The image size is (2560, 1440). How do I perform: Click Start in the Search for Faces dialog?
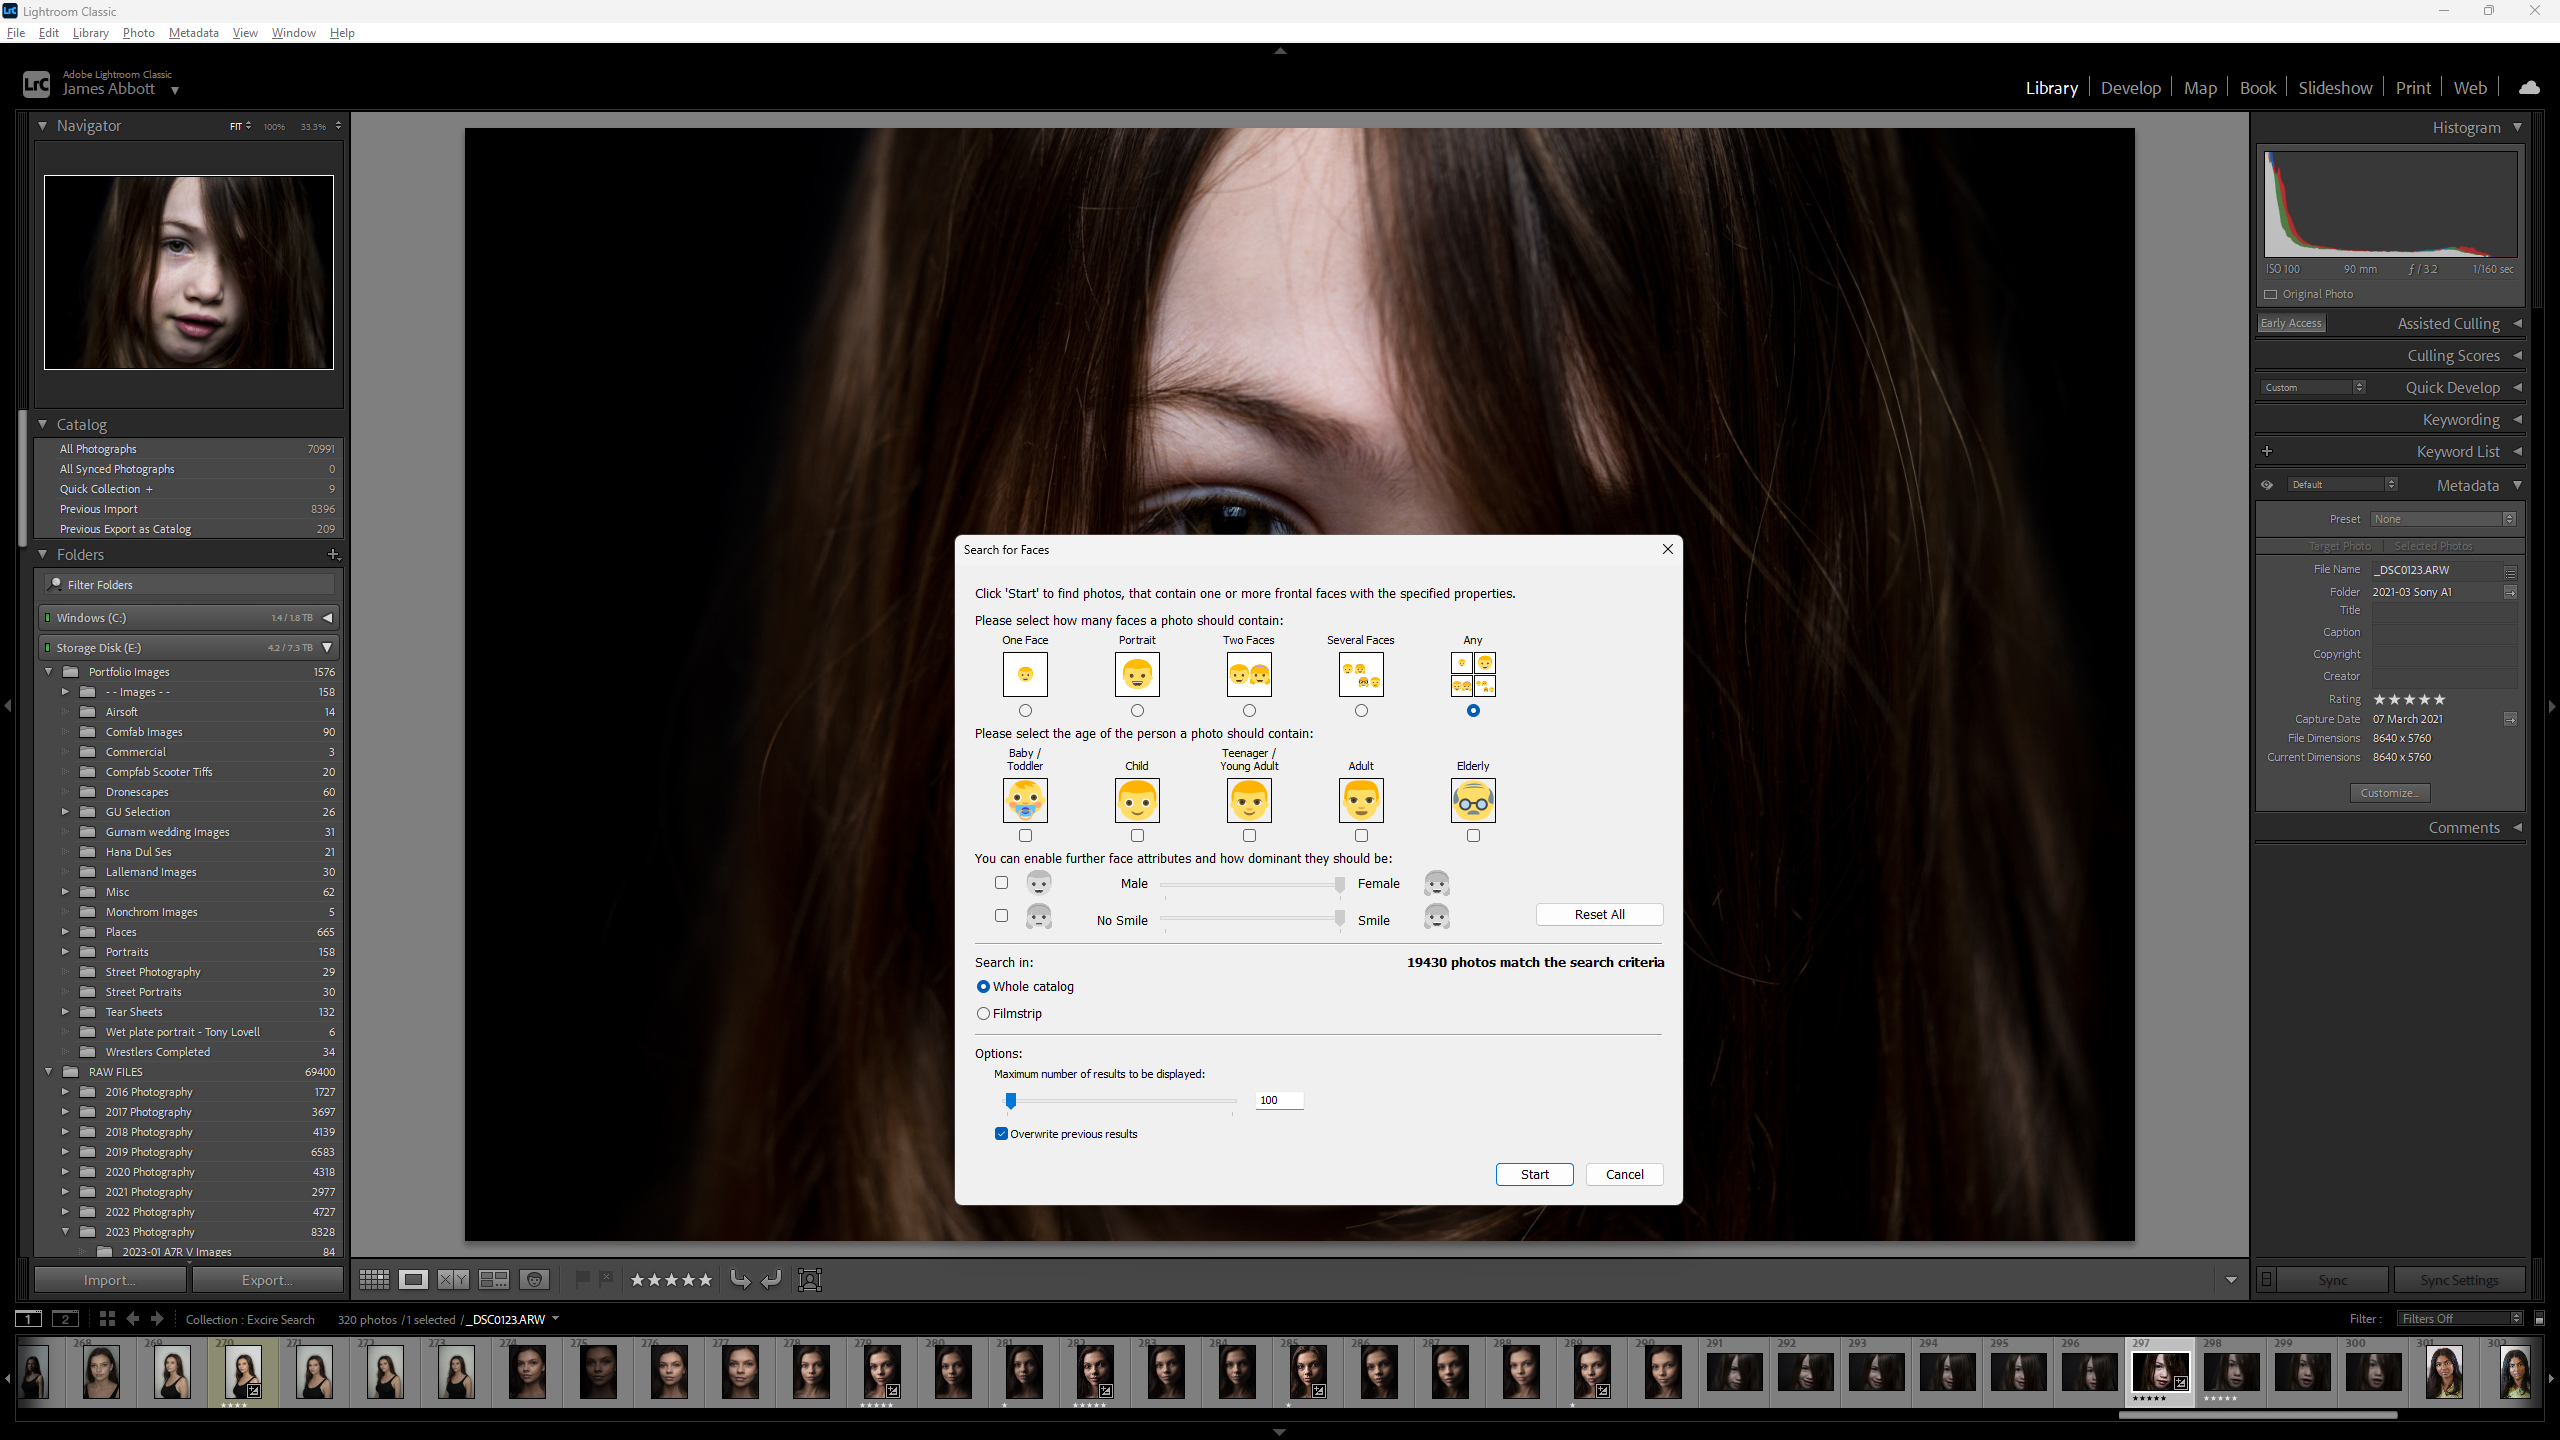click(x=1533, y=1174)
